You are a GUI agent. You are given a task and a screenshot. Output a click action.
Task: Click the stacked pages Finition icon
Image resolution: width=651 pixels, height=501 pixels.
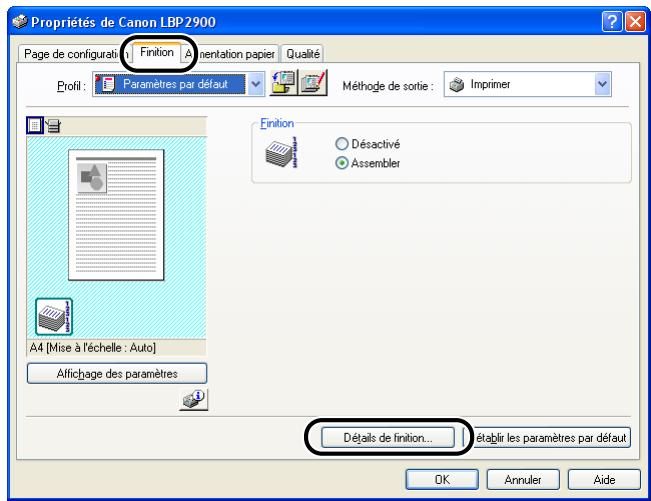click(281, 152)
